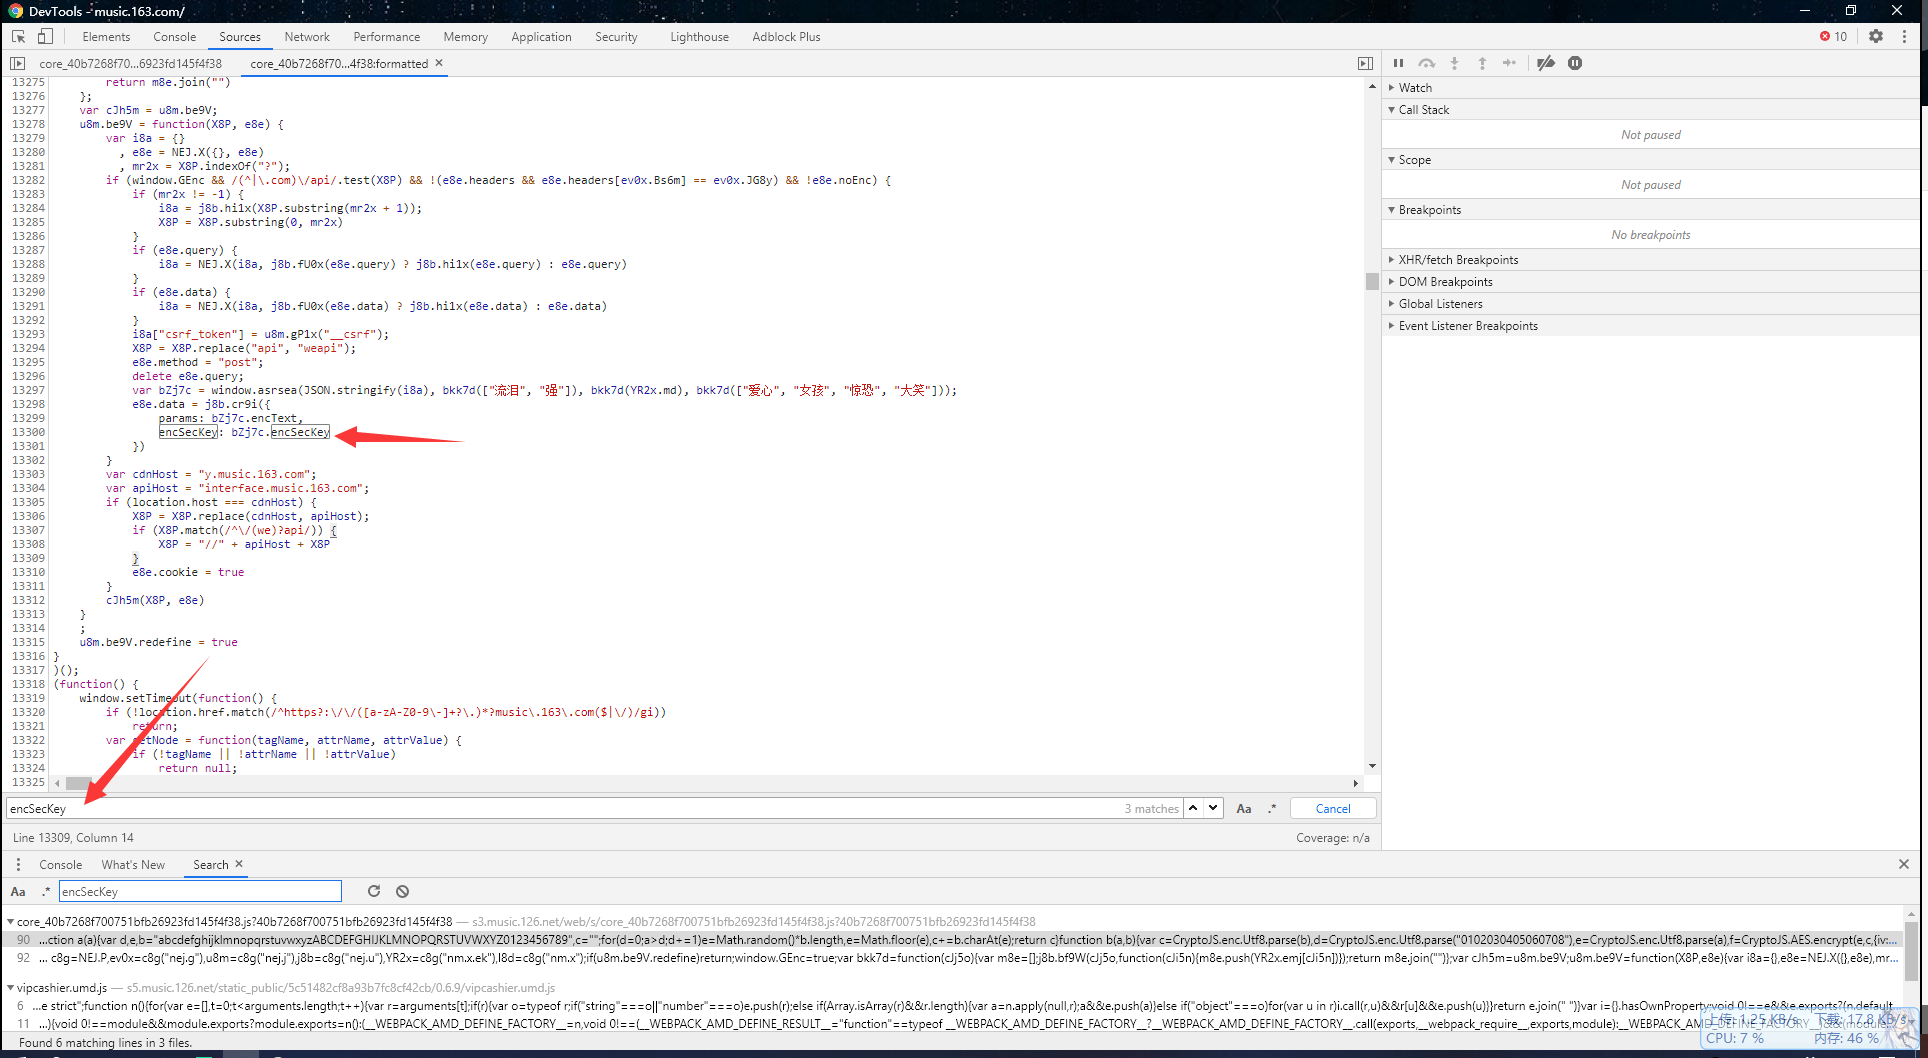Close the bottom drawer

1904,864
